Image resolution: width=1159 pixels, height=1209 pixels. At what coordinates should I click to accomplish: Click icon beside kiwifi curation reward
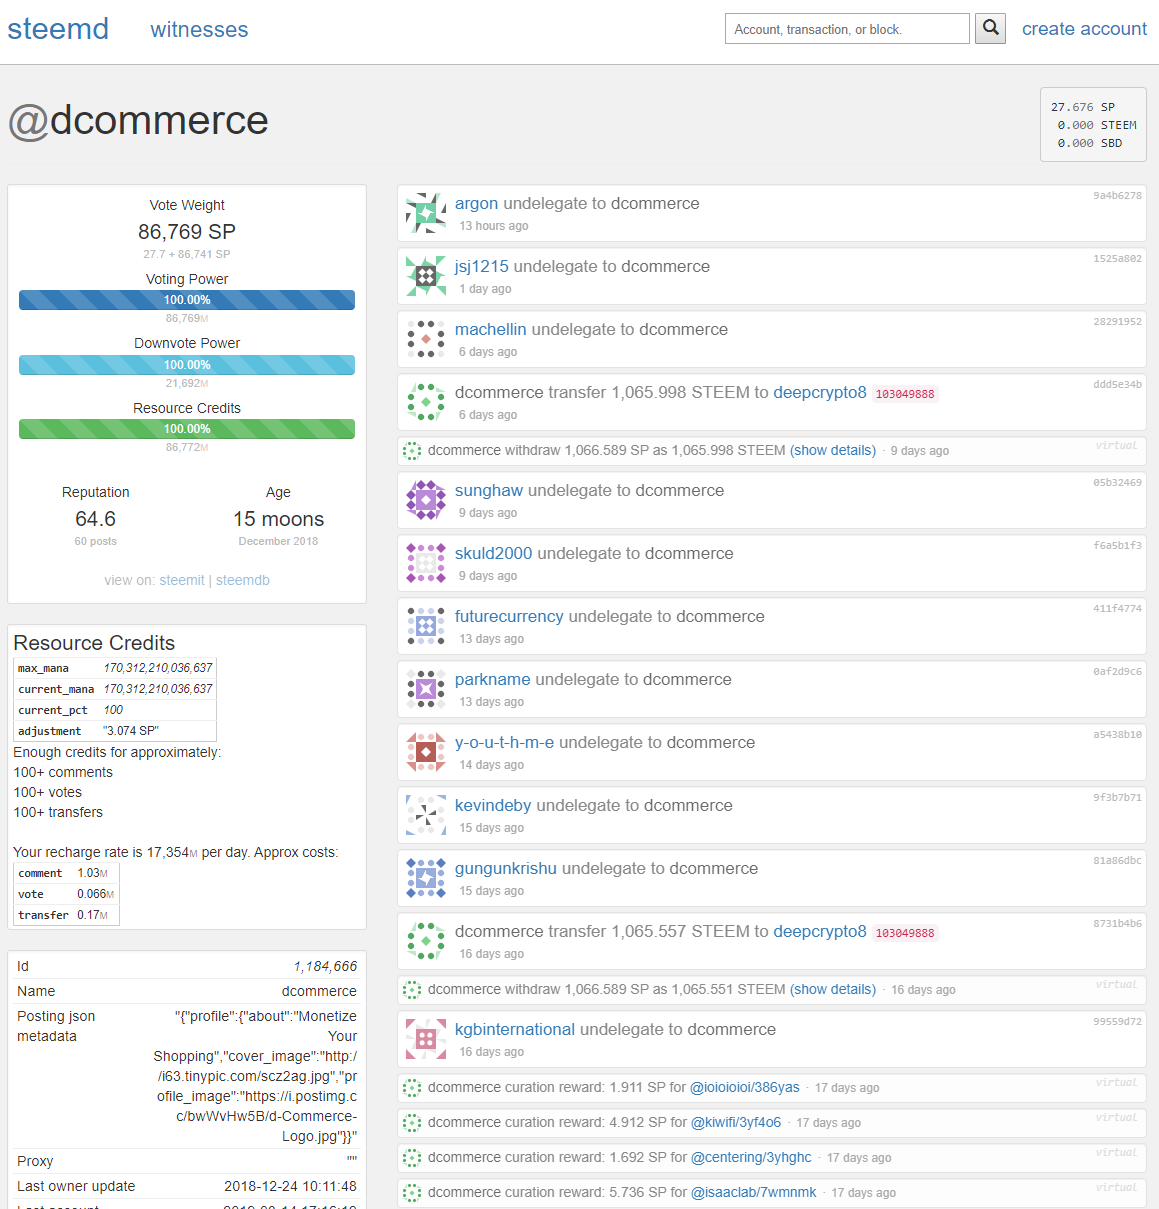pos(411,1123)
